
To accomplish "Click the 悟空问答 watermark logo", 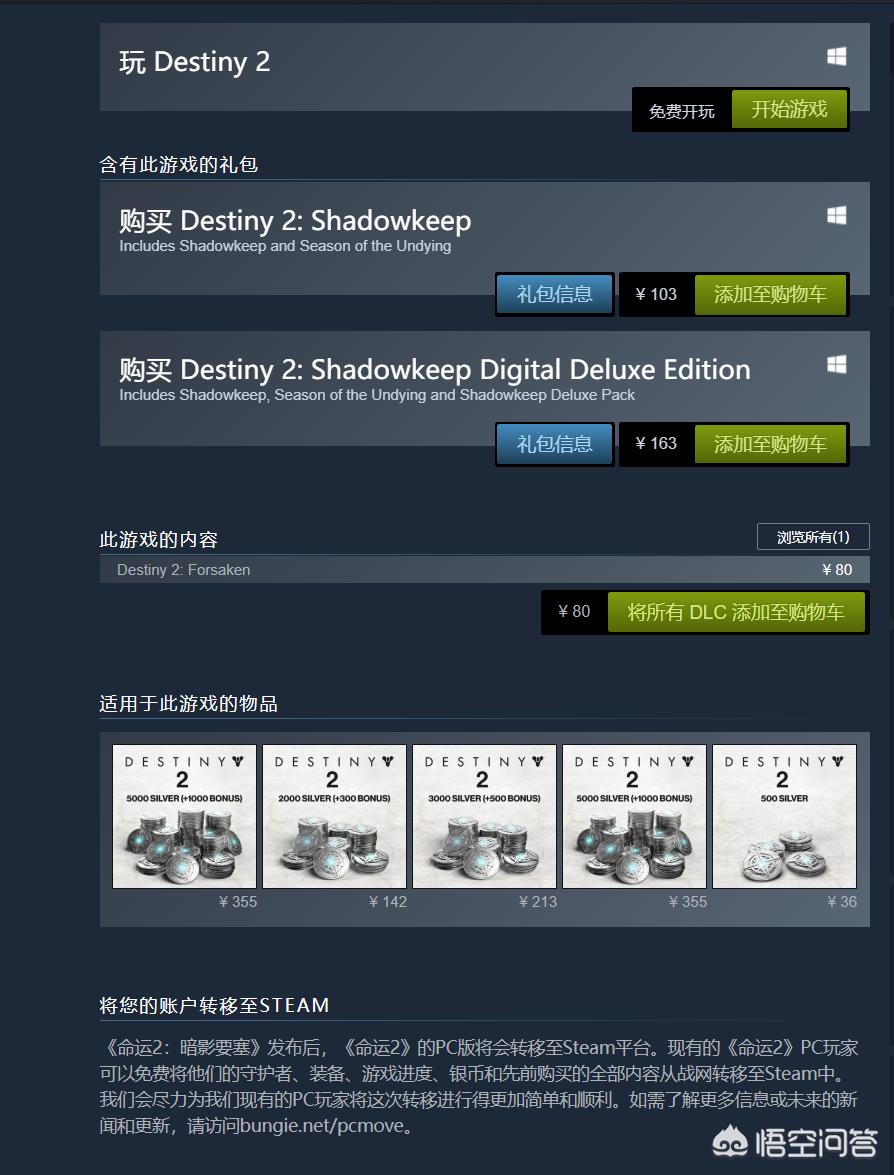I will [x=795, y=1142].
